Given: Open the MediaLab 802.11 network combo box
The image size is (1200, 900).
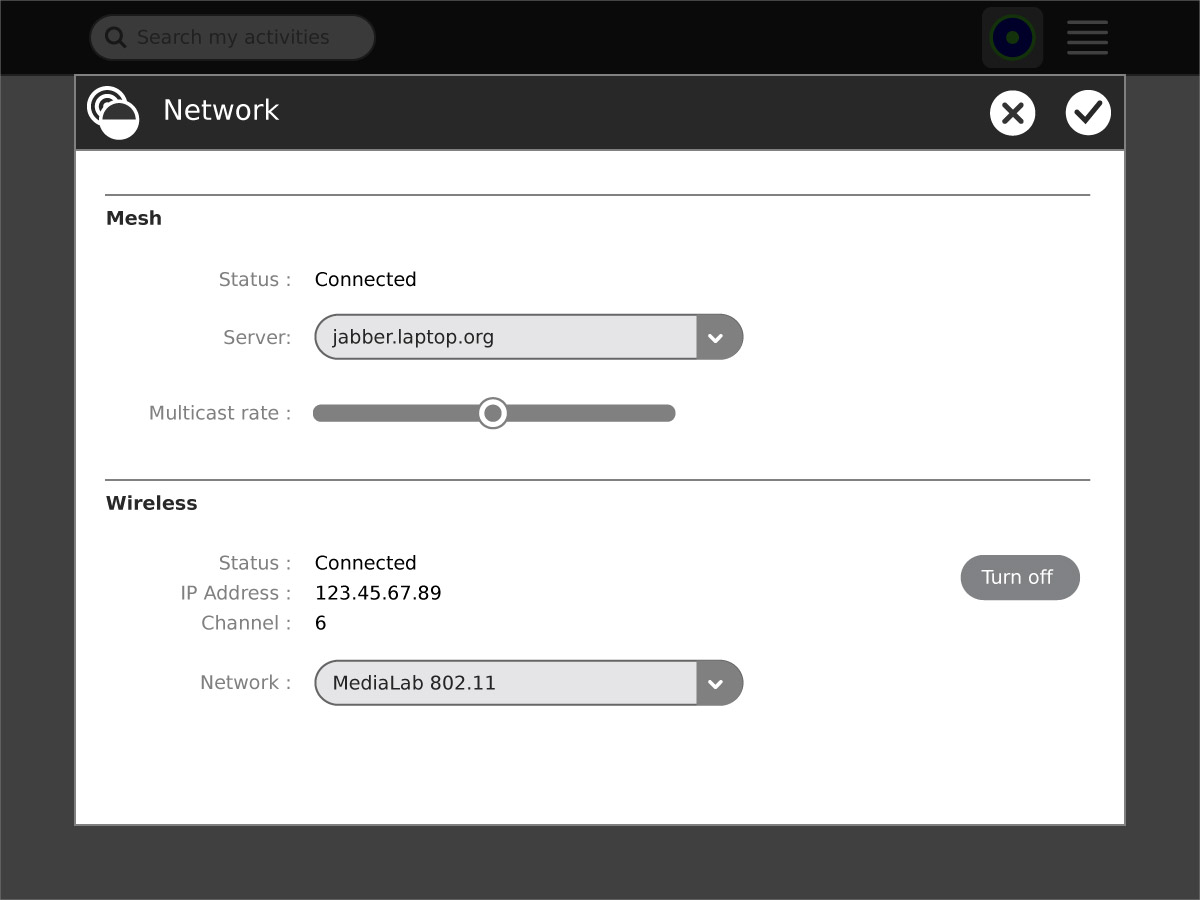Looking at the screenshot, I should [x=506, y=683].
